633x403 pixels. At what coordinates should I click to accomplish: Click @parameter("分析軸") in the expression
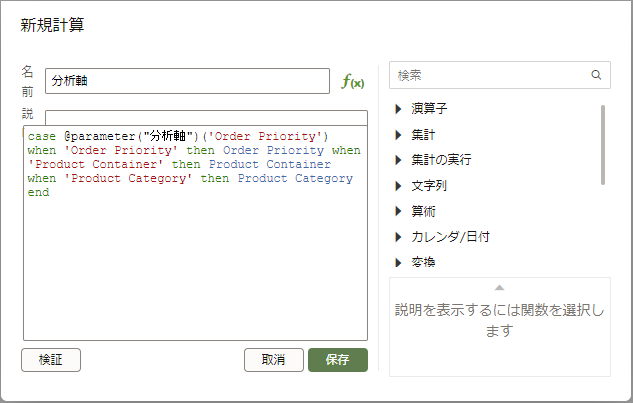pyautogui.click(x=131, y=136)
